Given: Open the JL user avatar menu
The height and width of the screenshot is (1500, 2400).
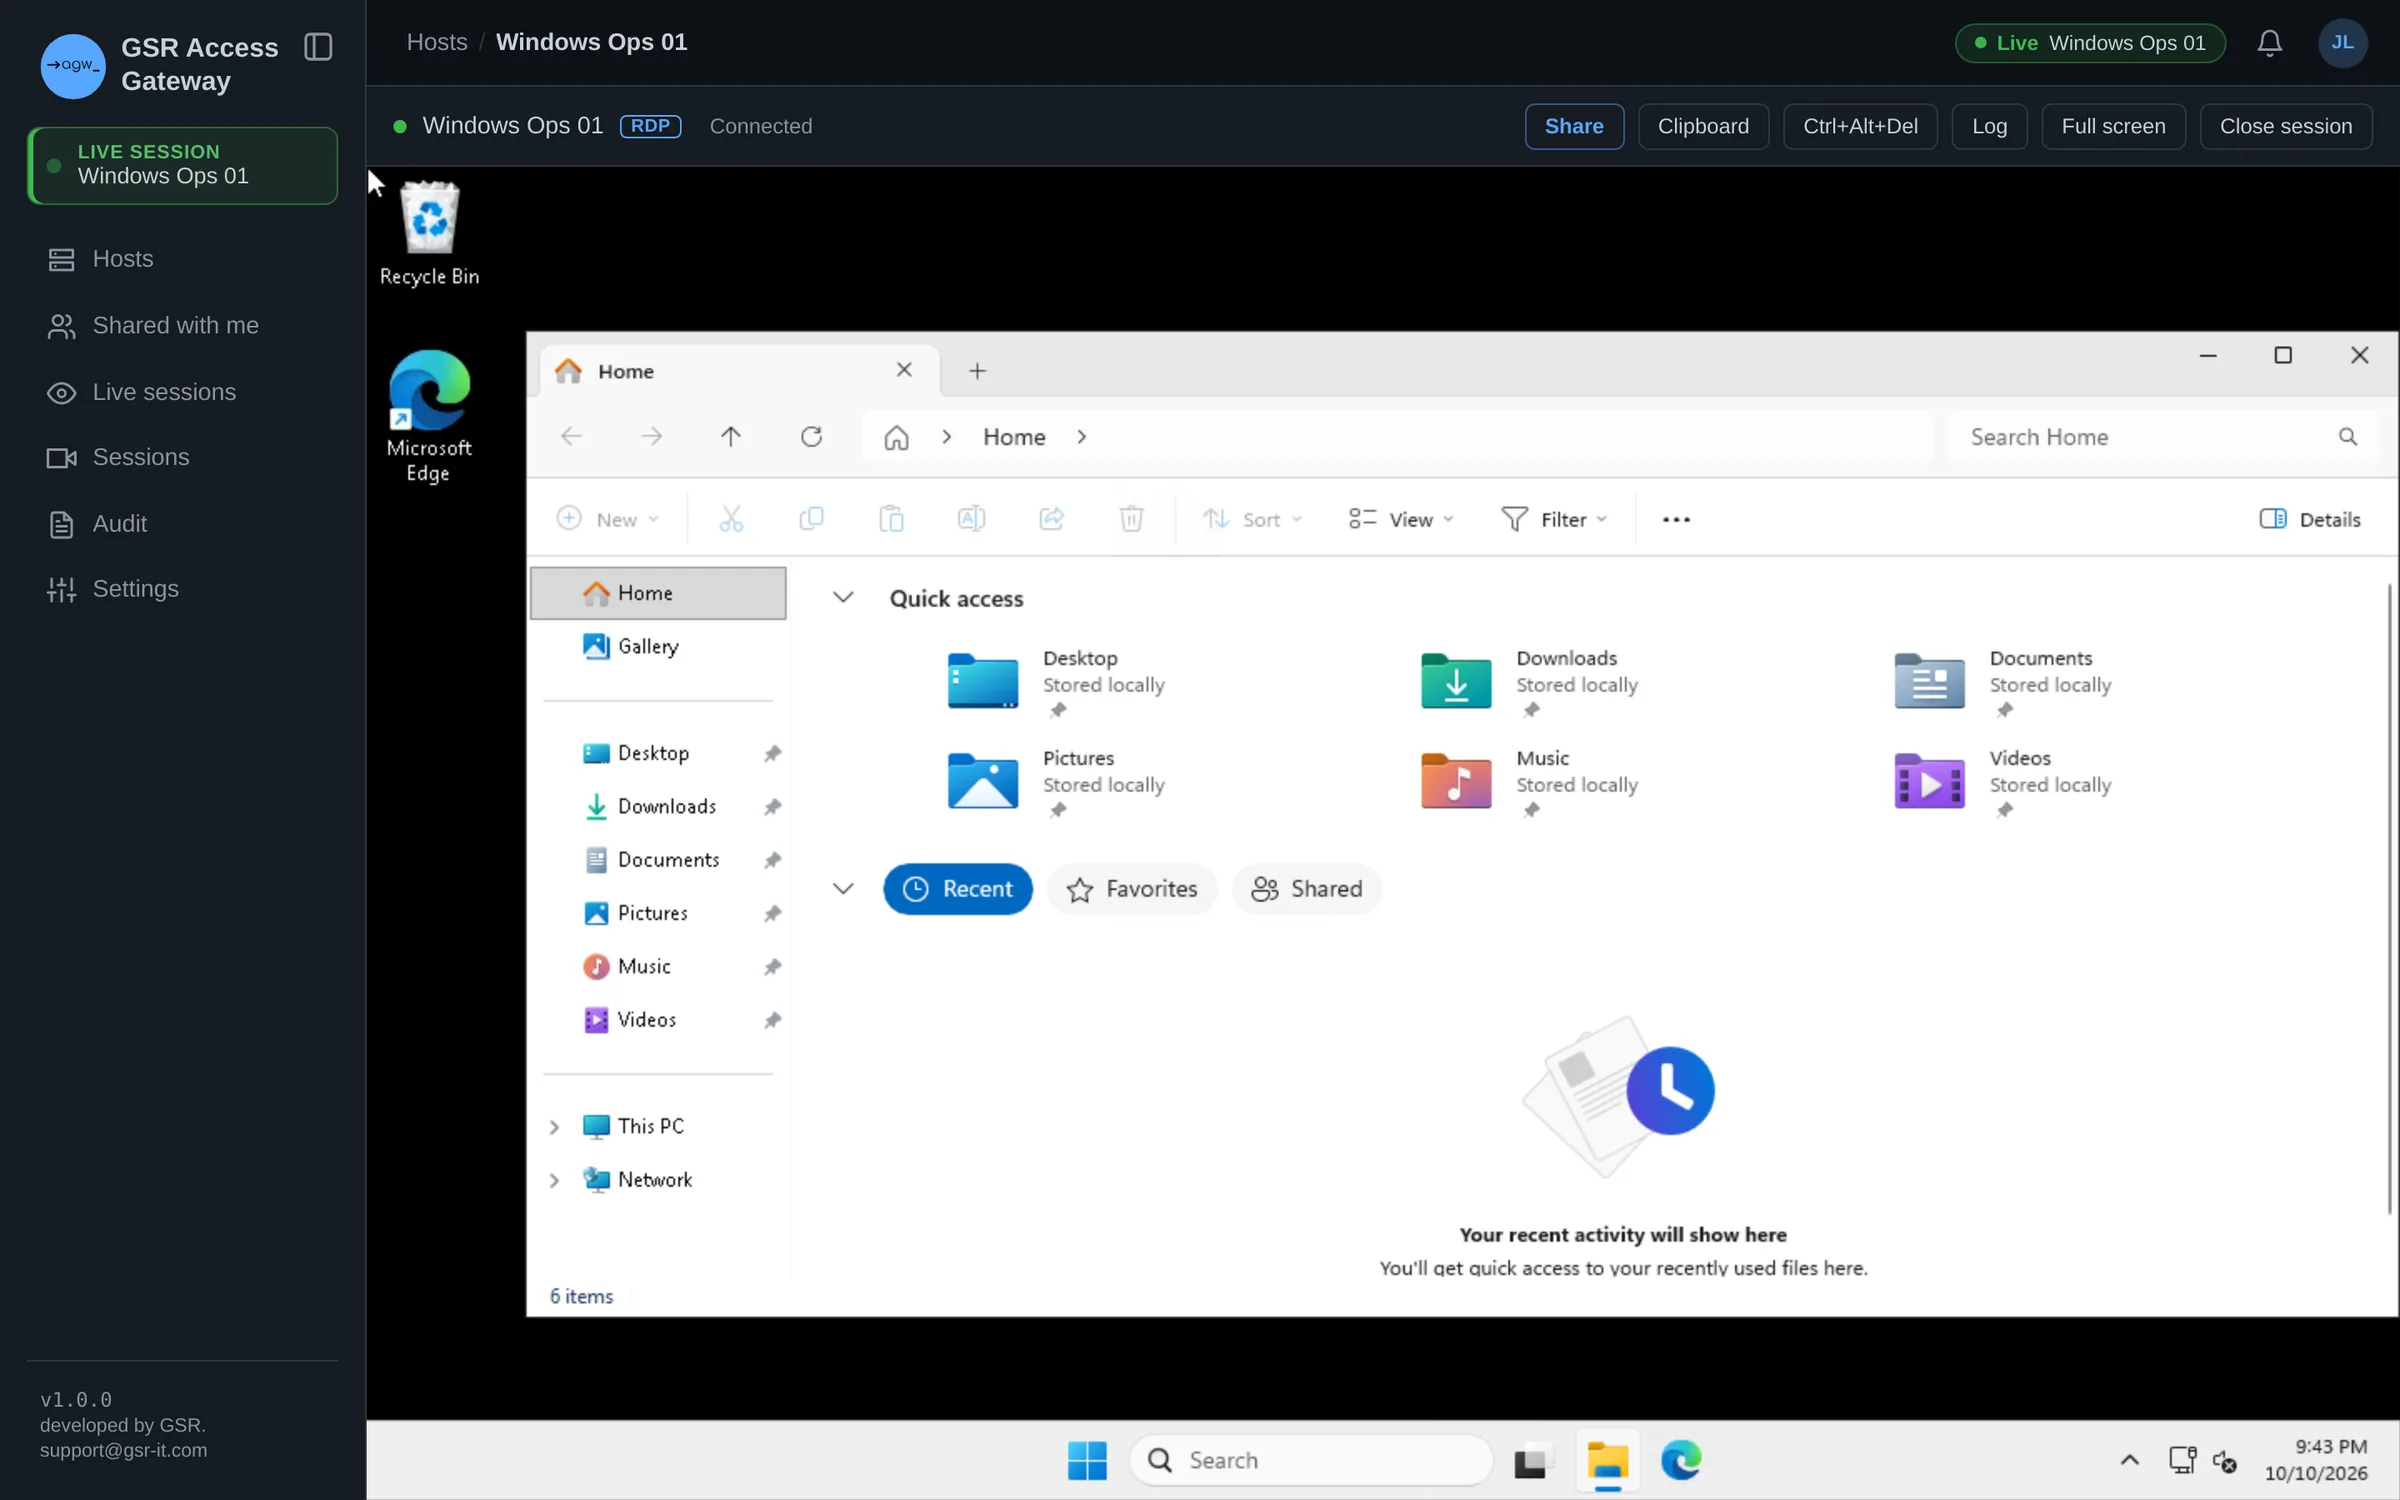Looking at the screenshot, I should coord(2342,43).
